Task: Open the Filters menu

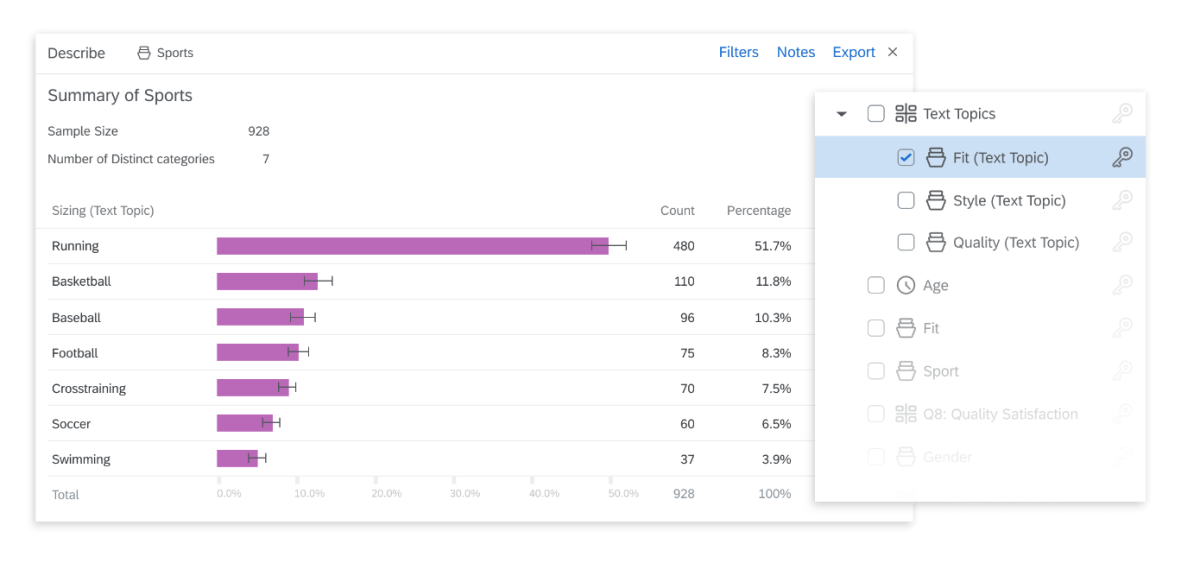Action: (x=738, y=52)
